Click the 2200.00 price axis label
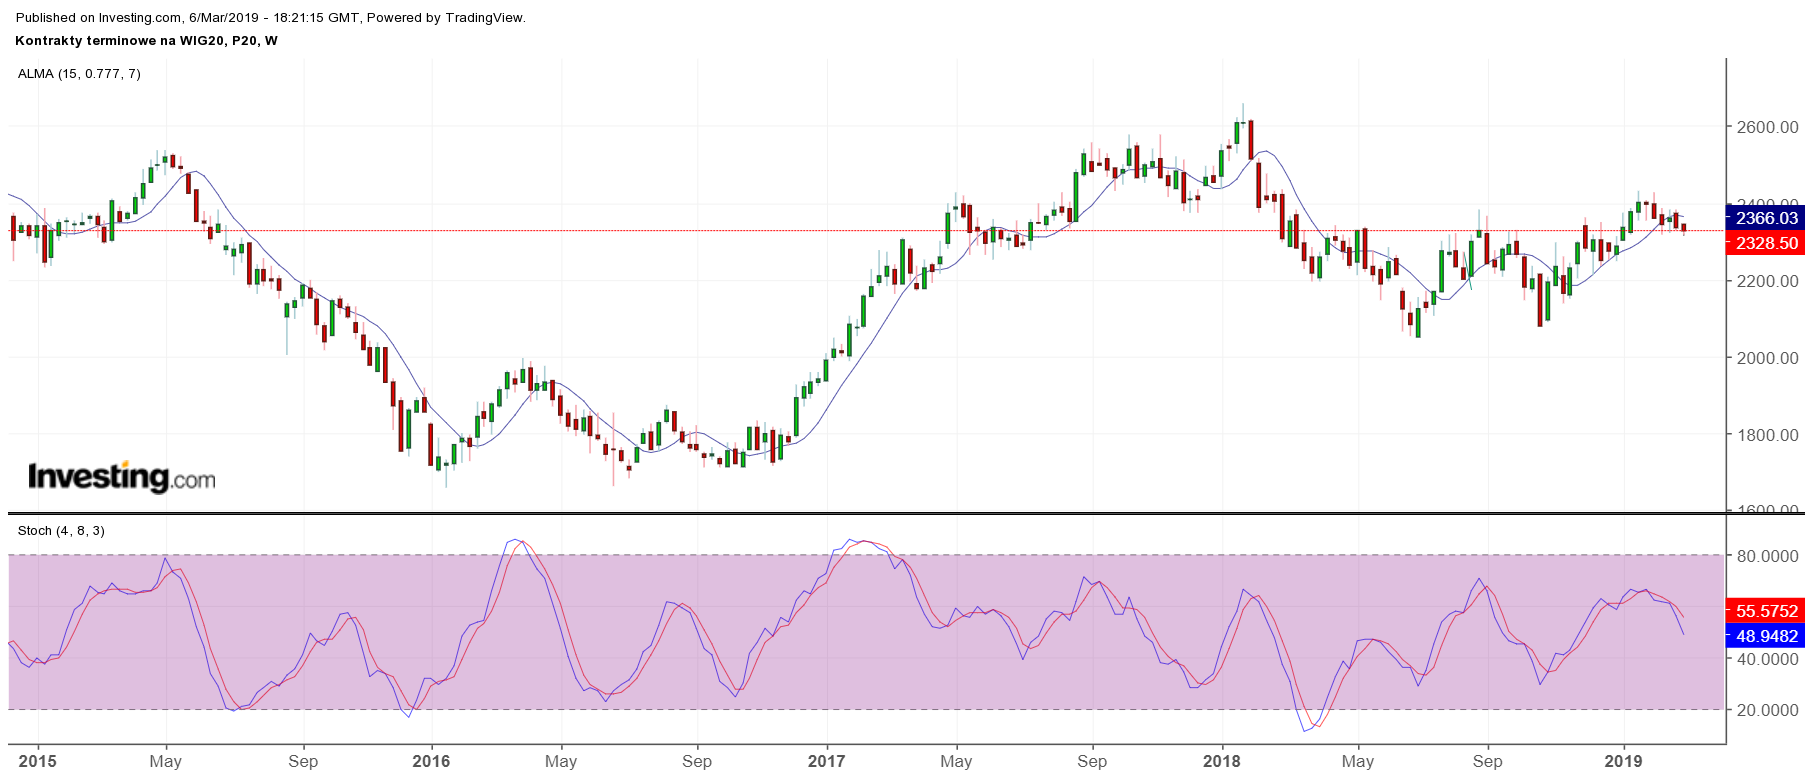The height and width of the screenshot is (778, 1812). point(1768,281)
